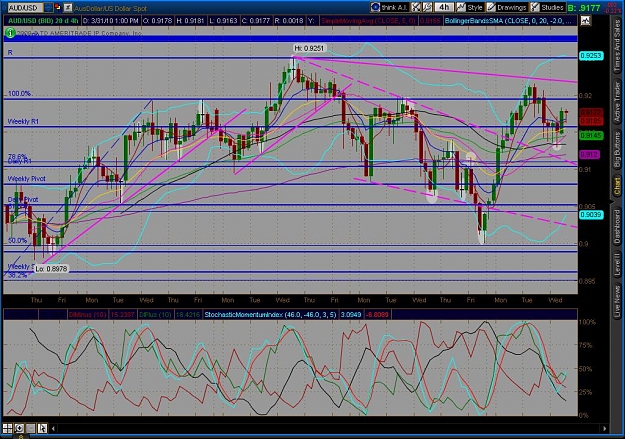Open the Big Buttons side tab
This screenshot has width=625, height=439.
click(617, 148)
